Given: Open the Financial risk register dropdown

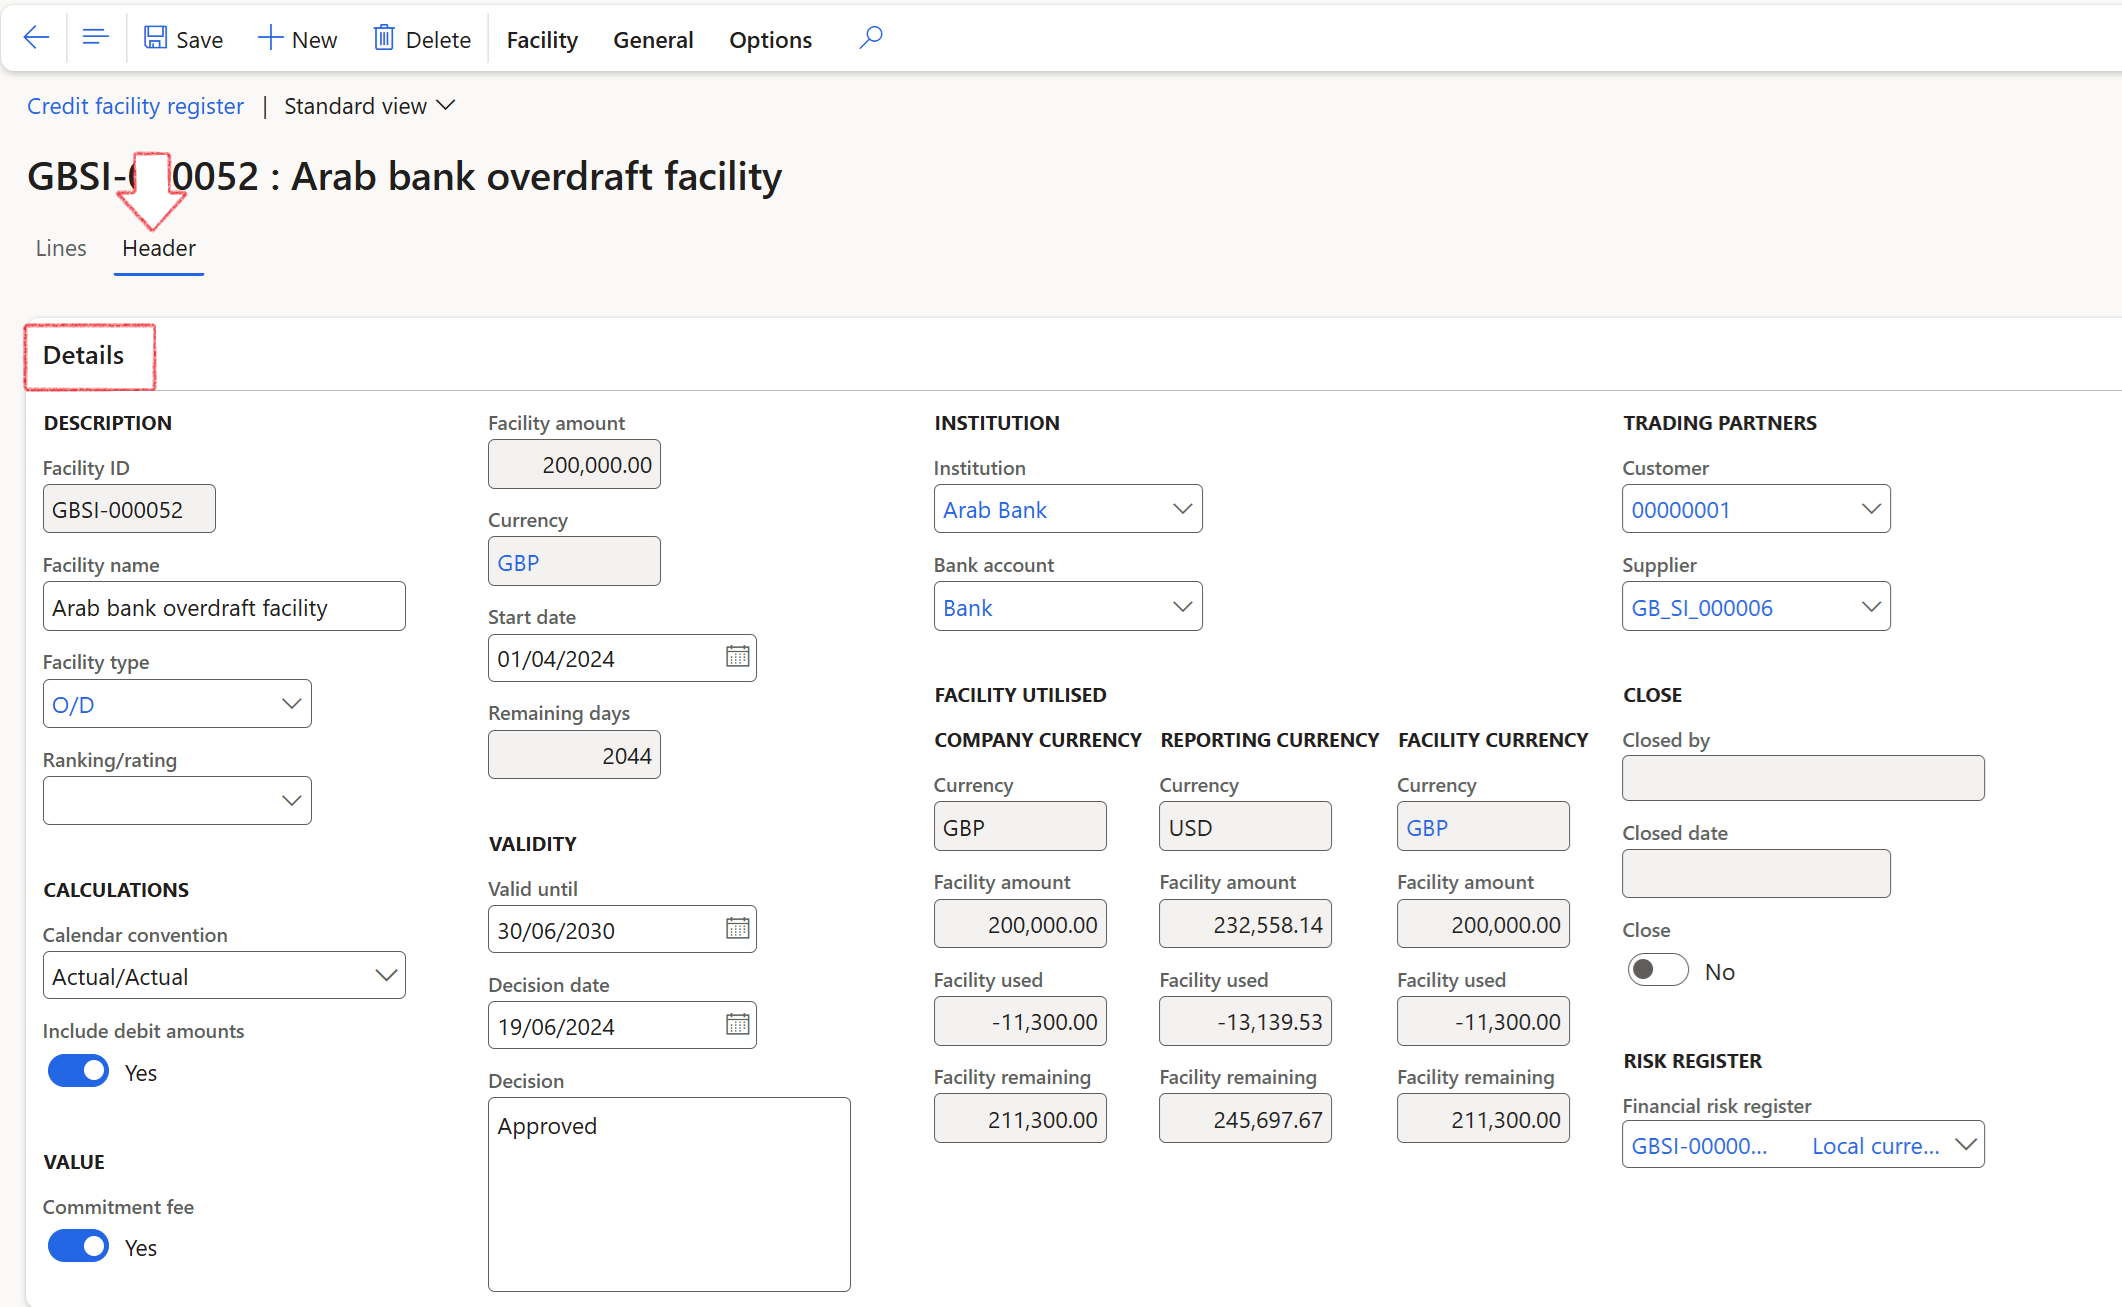Looking at the screenshot, I should pos(1965,1145).
